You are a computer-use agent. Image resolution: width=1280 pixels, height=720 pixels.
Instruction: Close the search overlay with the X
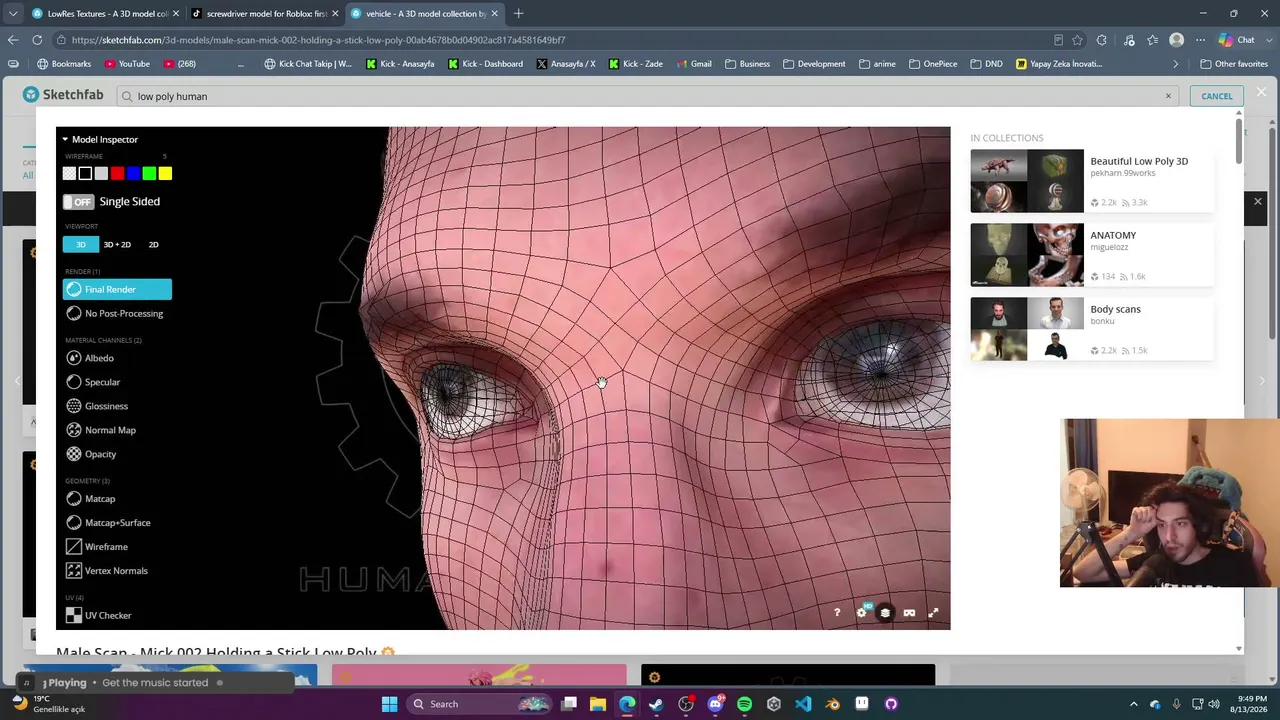point(1261,93)
